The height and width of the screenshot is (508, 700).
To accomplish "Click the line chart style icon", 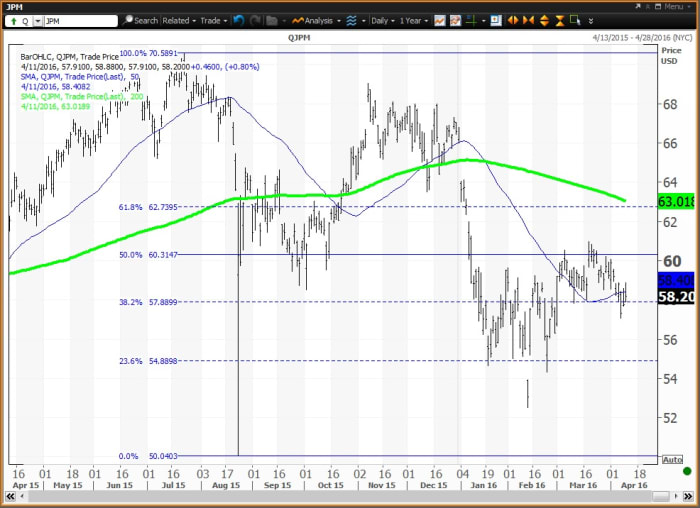I will (440, 21).
